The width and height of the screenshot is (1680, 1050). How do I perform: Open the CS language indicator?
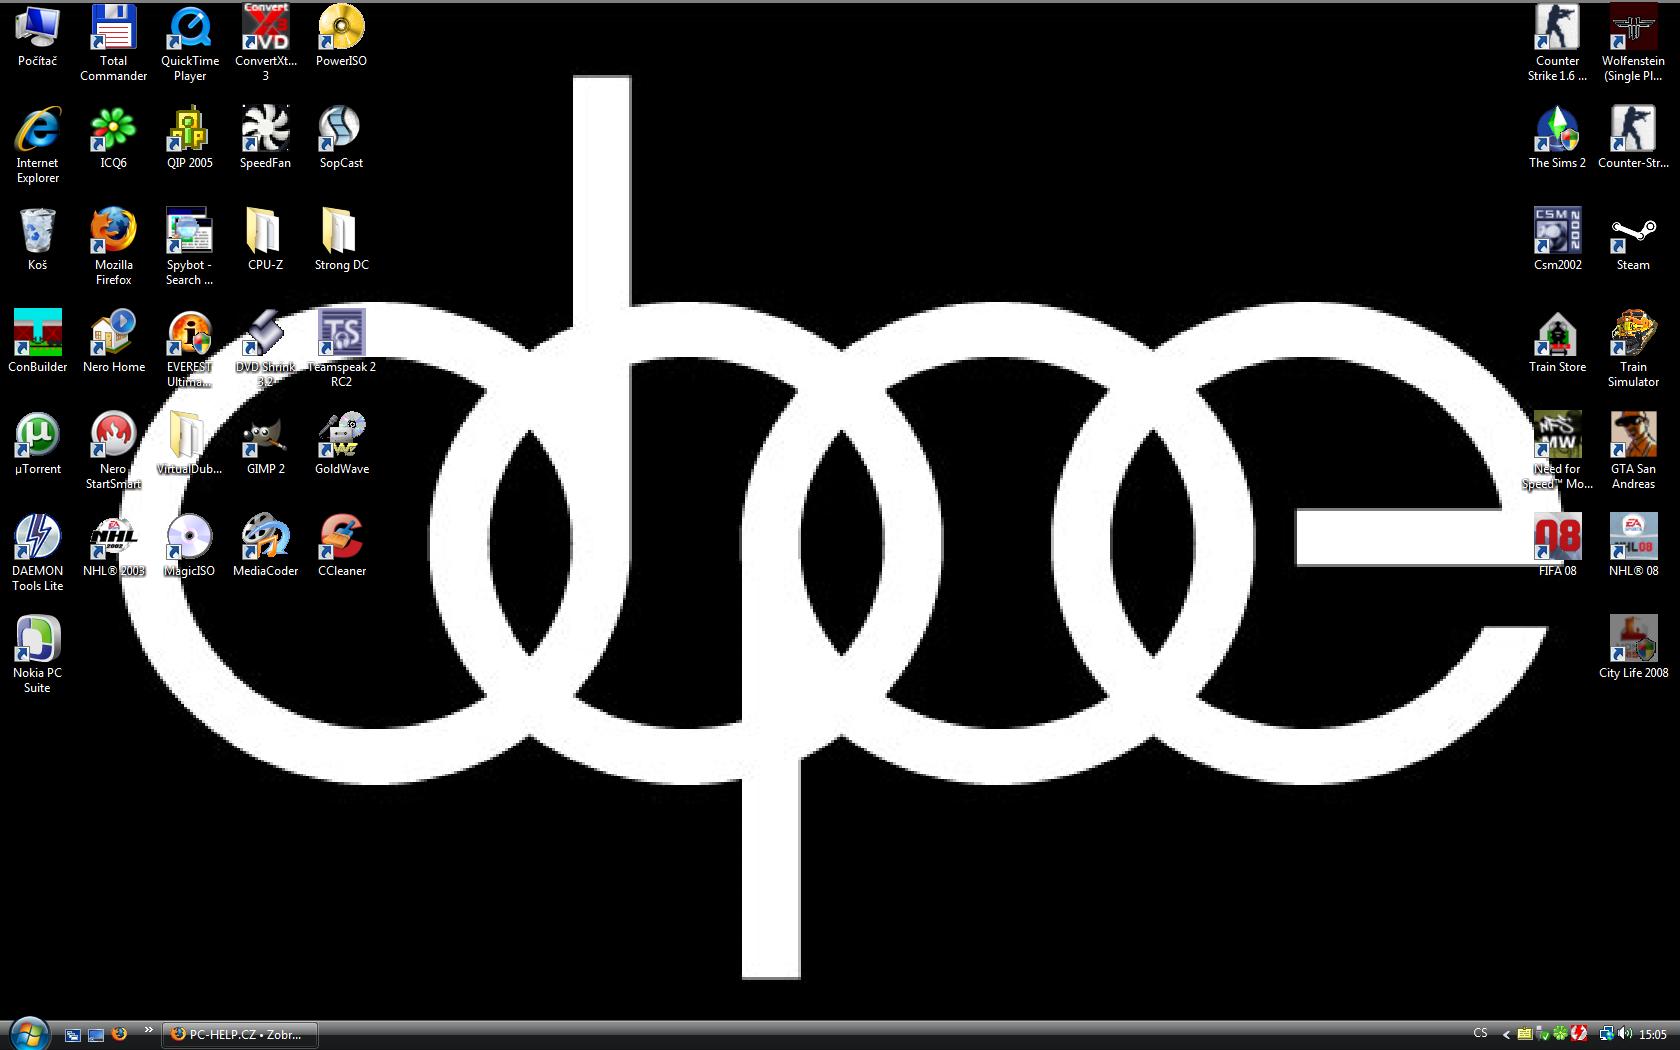click(1480, 1034)
